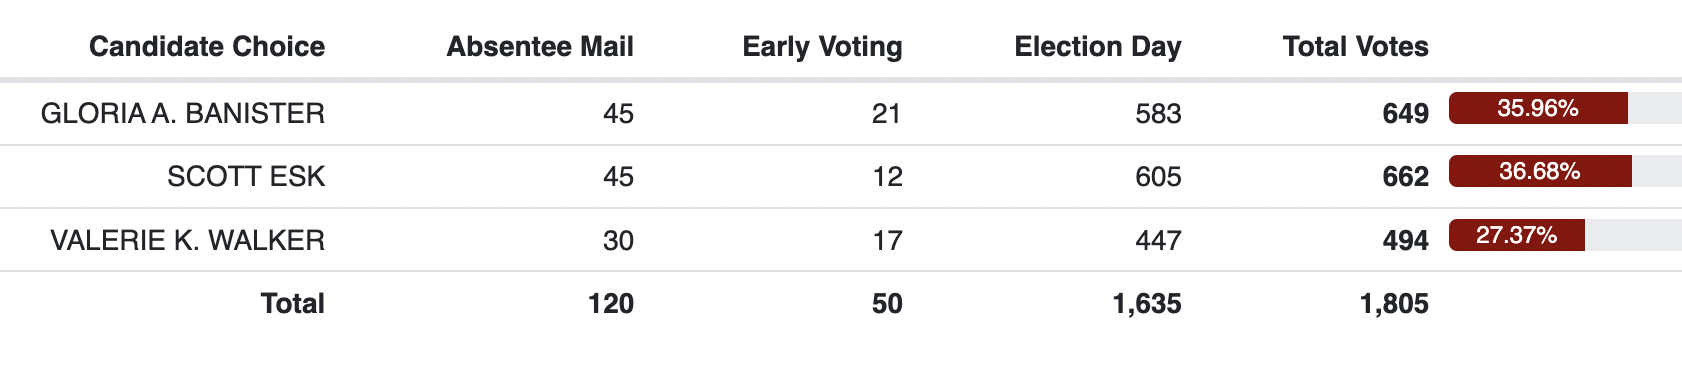Select candidate name VALERIE K. WALKER
Viewport: 1682px width, 370px height.
pos(188,240)
